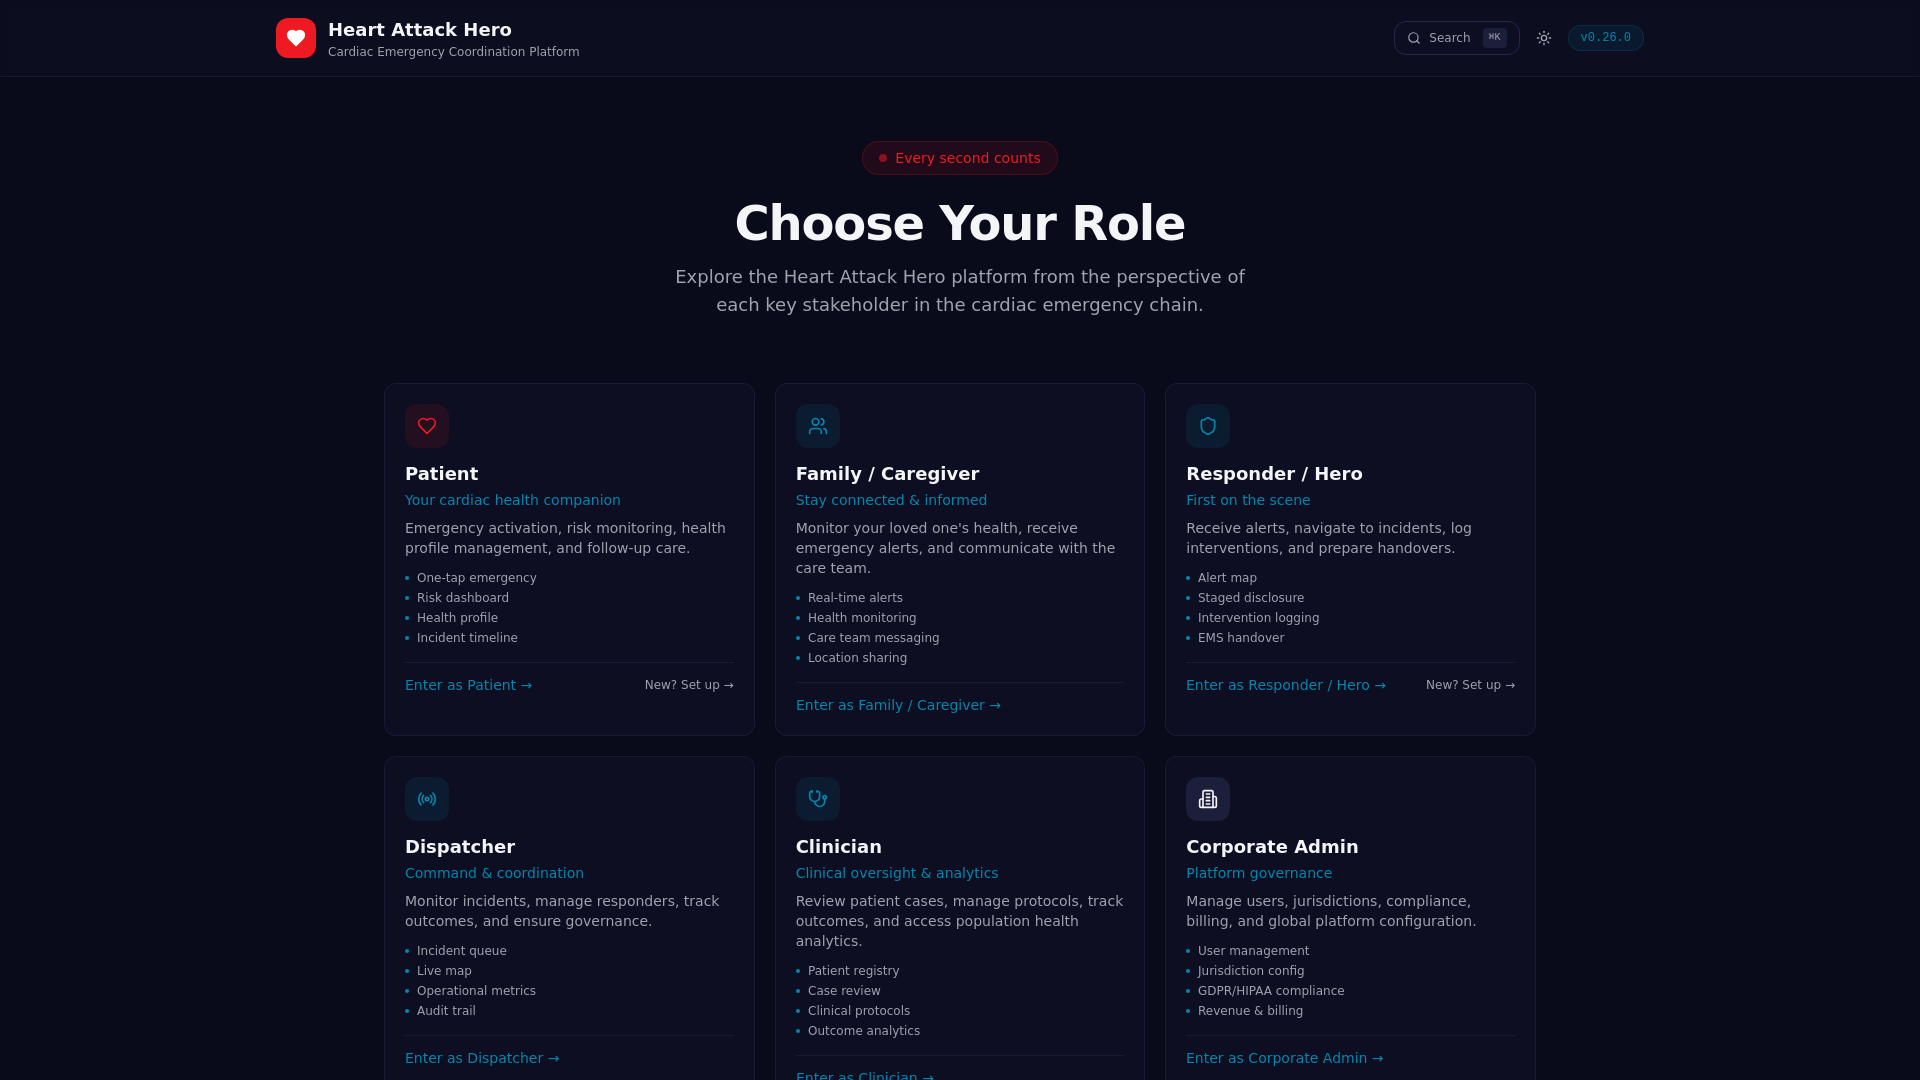Click the v0.26.0 version badge
1920x1080 pixels.
click(1605, 38)
